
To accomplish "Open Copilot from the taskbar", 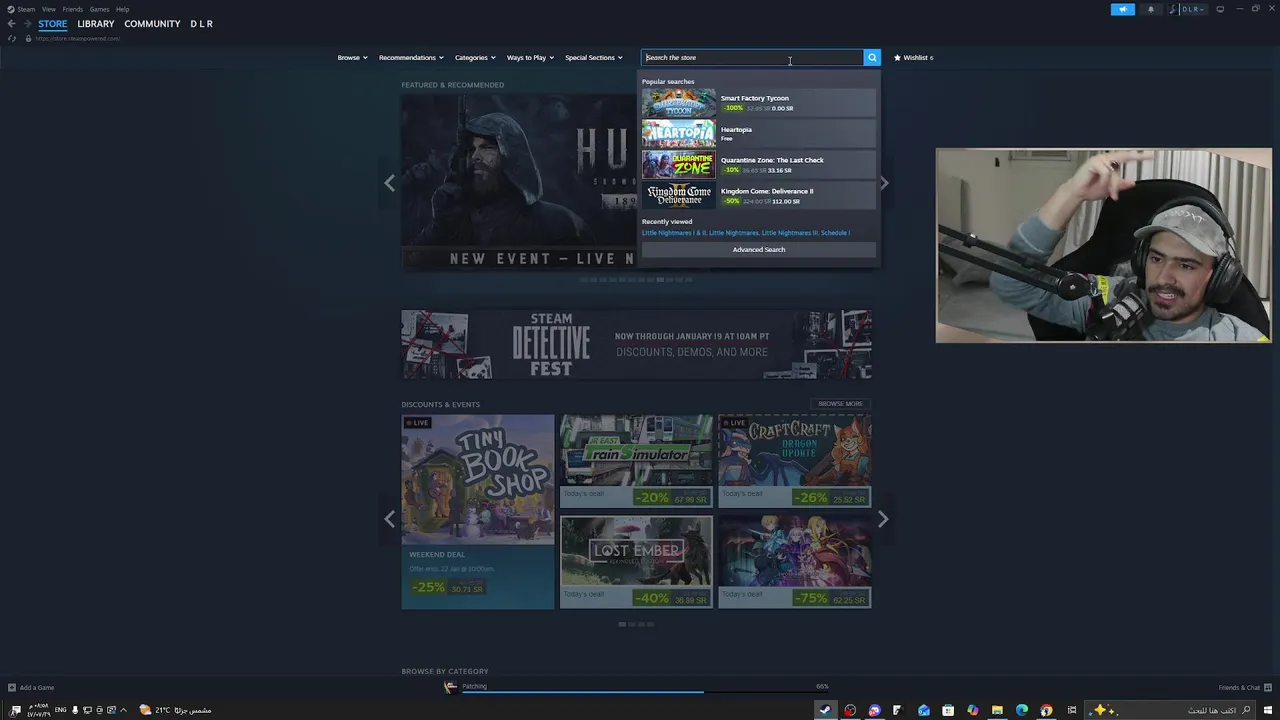I will tap(973, 710).
